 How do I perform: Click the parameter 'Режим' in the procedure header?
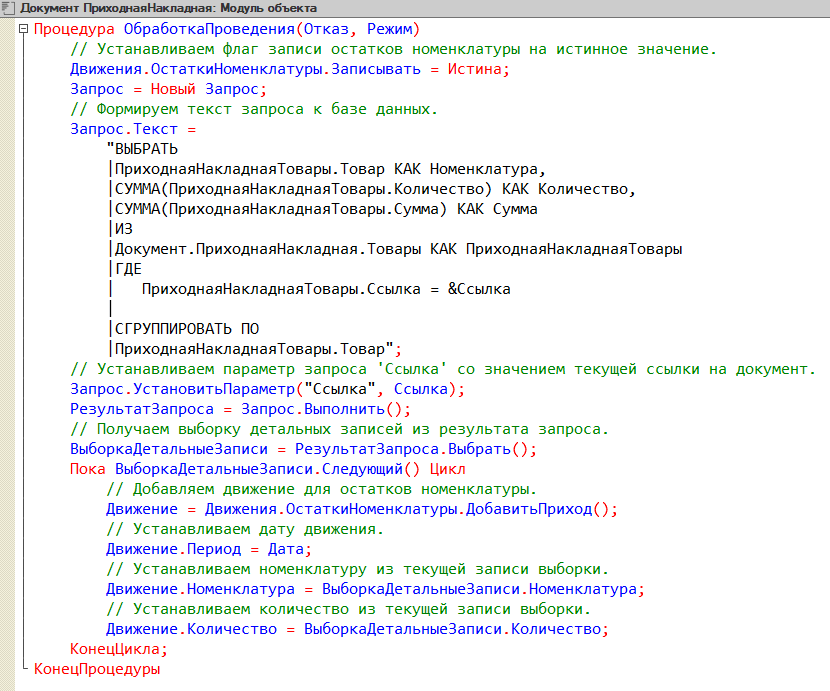point(389,29)
